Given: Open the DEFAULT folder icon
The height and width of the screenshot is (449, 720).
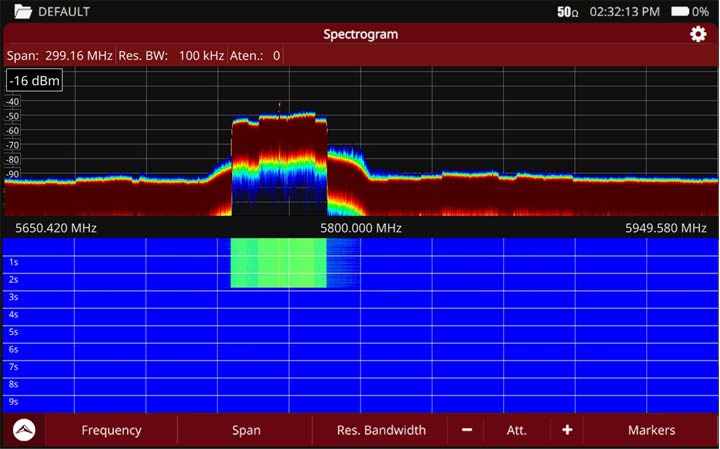Looking at the screenshot, I should pos(23,11).
